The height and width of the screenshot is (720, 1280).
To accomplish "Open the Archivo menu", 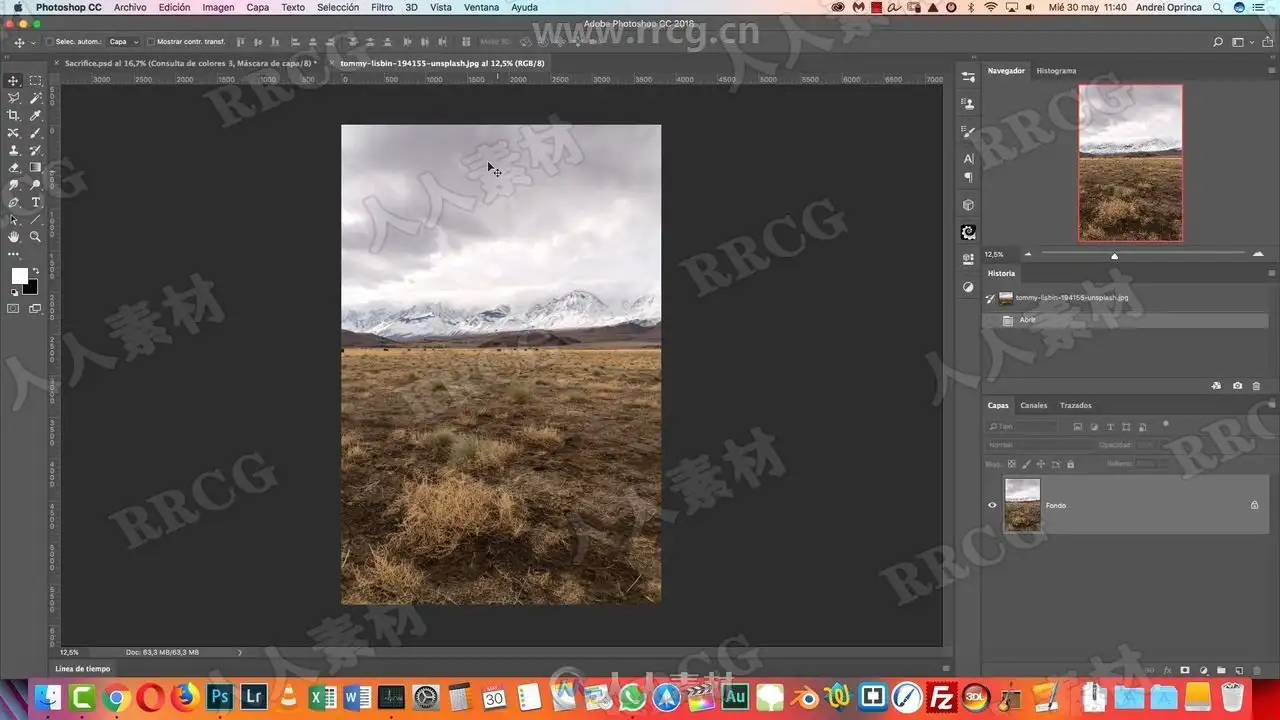I will pos(130,7).
